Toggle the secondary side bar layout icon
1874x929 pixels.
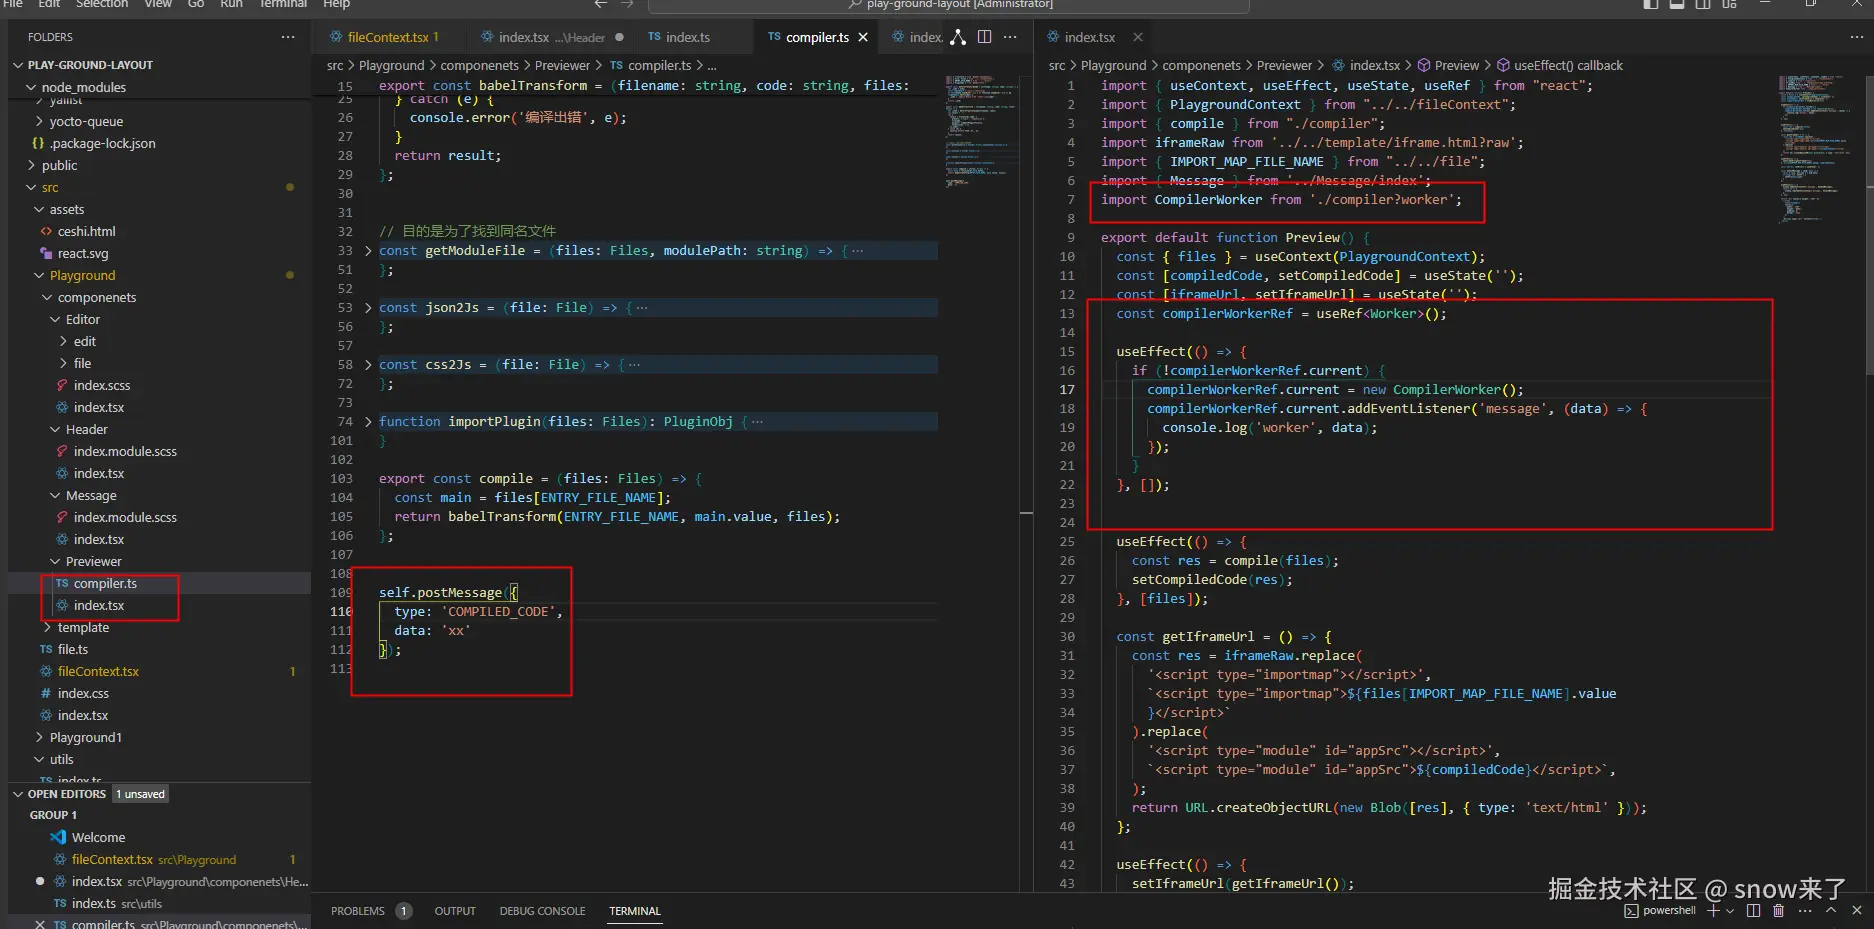click(1703, 4)
